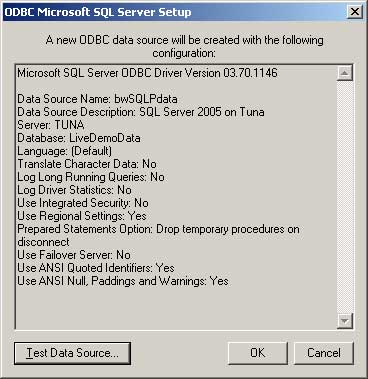Click the Translate Character Data line

coord(87,164)
